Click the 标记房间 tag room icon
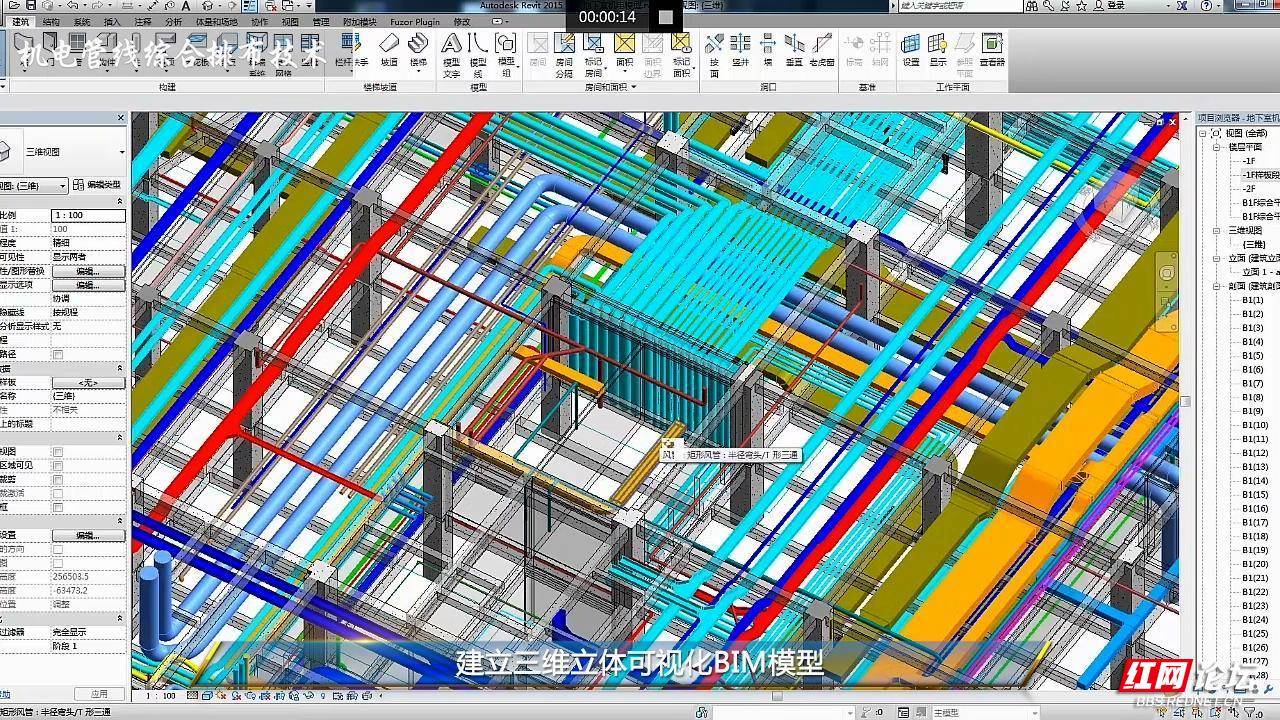 [x=594, y=44]
